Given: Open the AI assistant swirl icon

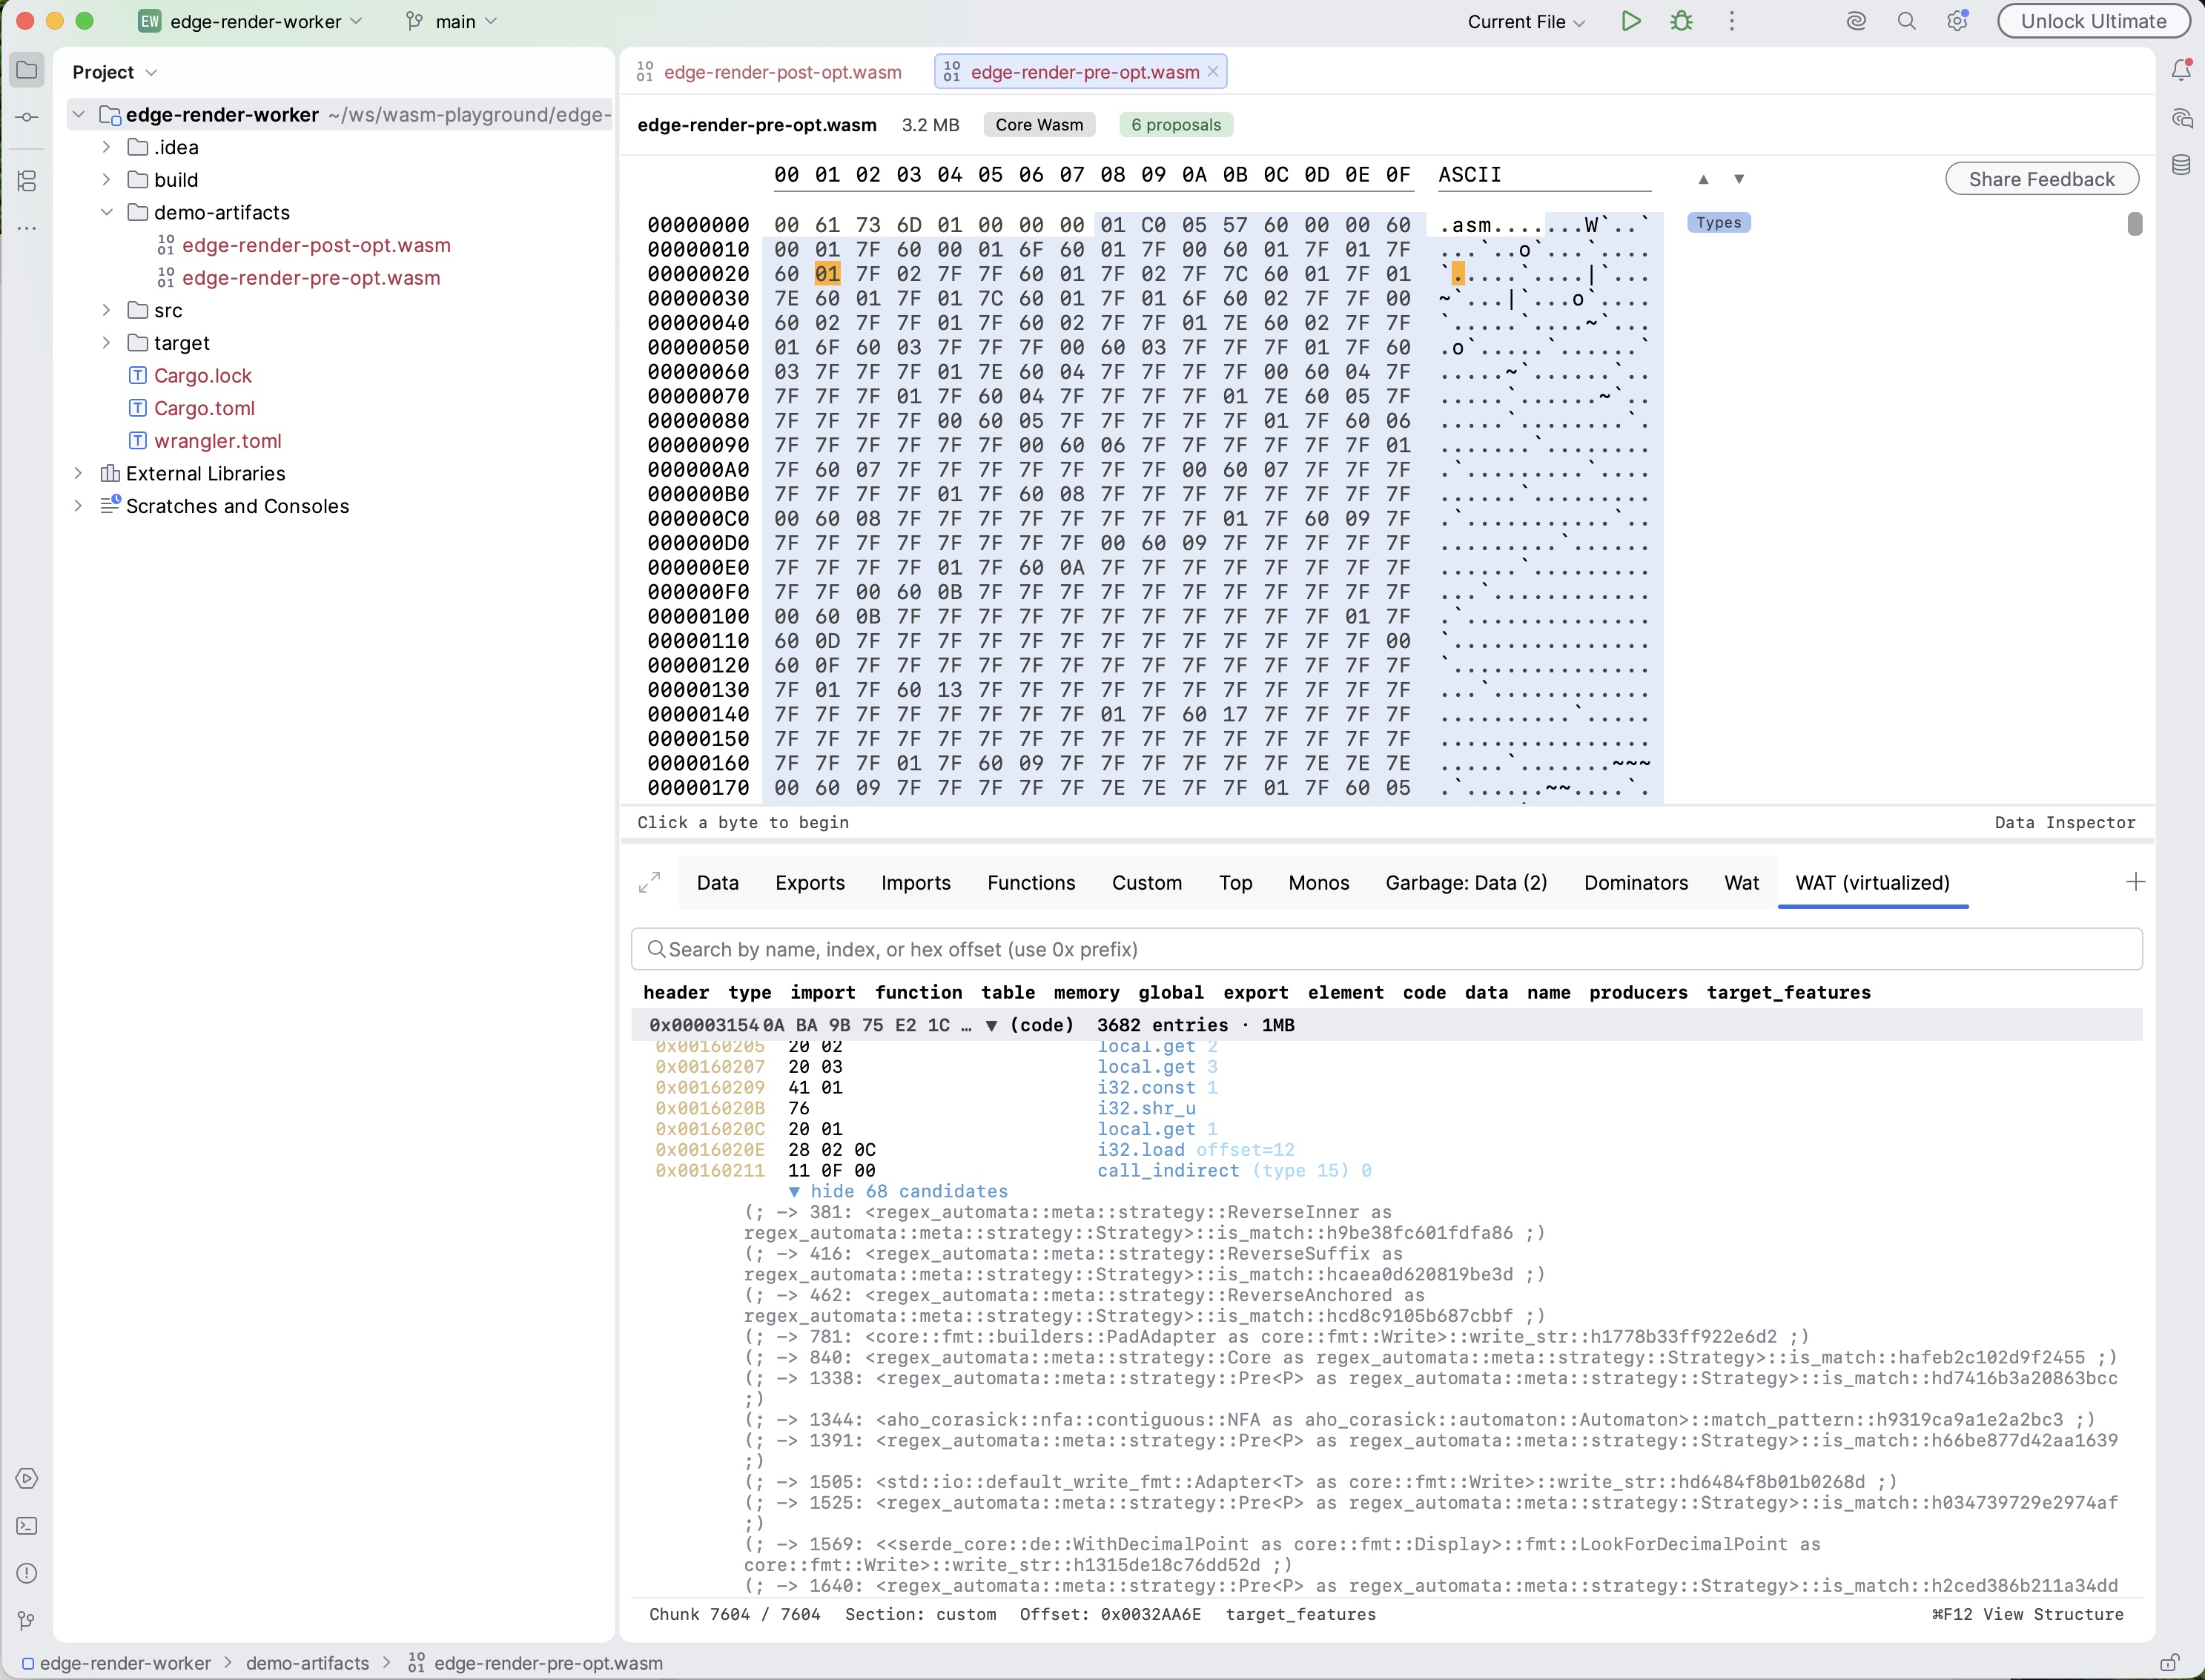Looking at the screenshot, I should point(1856,21).
